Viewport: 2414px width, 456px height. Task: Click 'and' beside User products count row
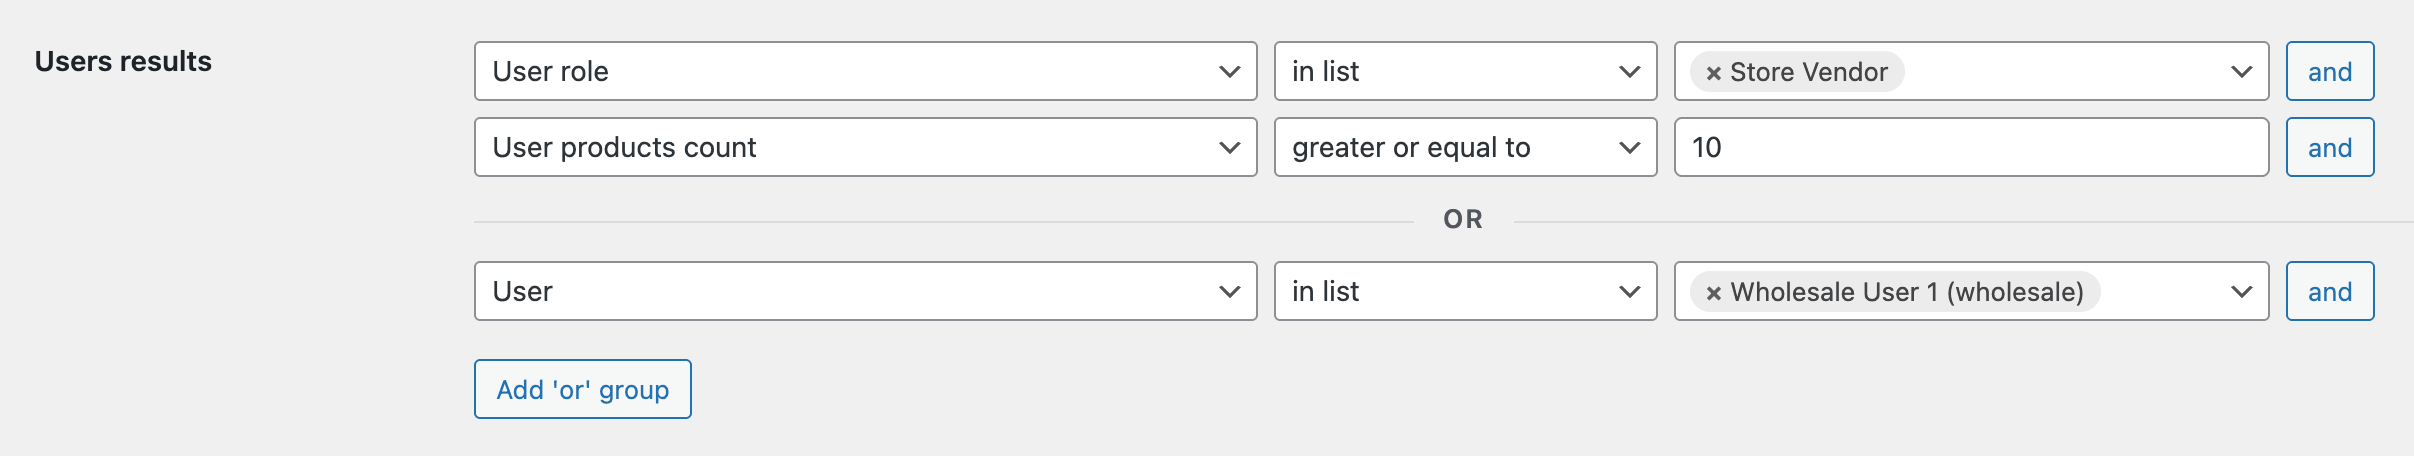(2329, 147)
